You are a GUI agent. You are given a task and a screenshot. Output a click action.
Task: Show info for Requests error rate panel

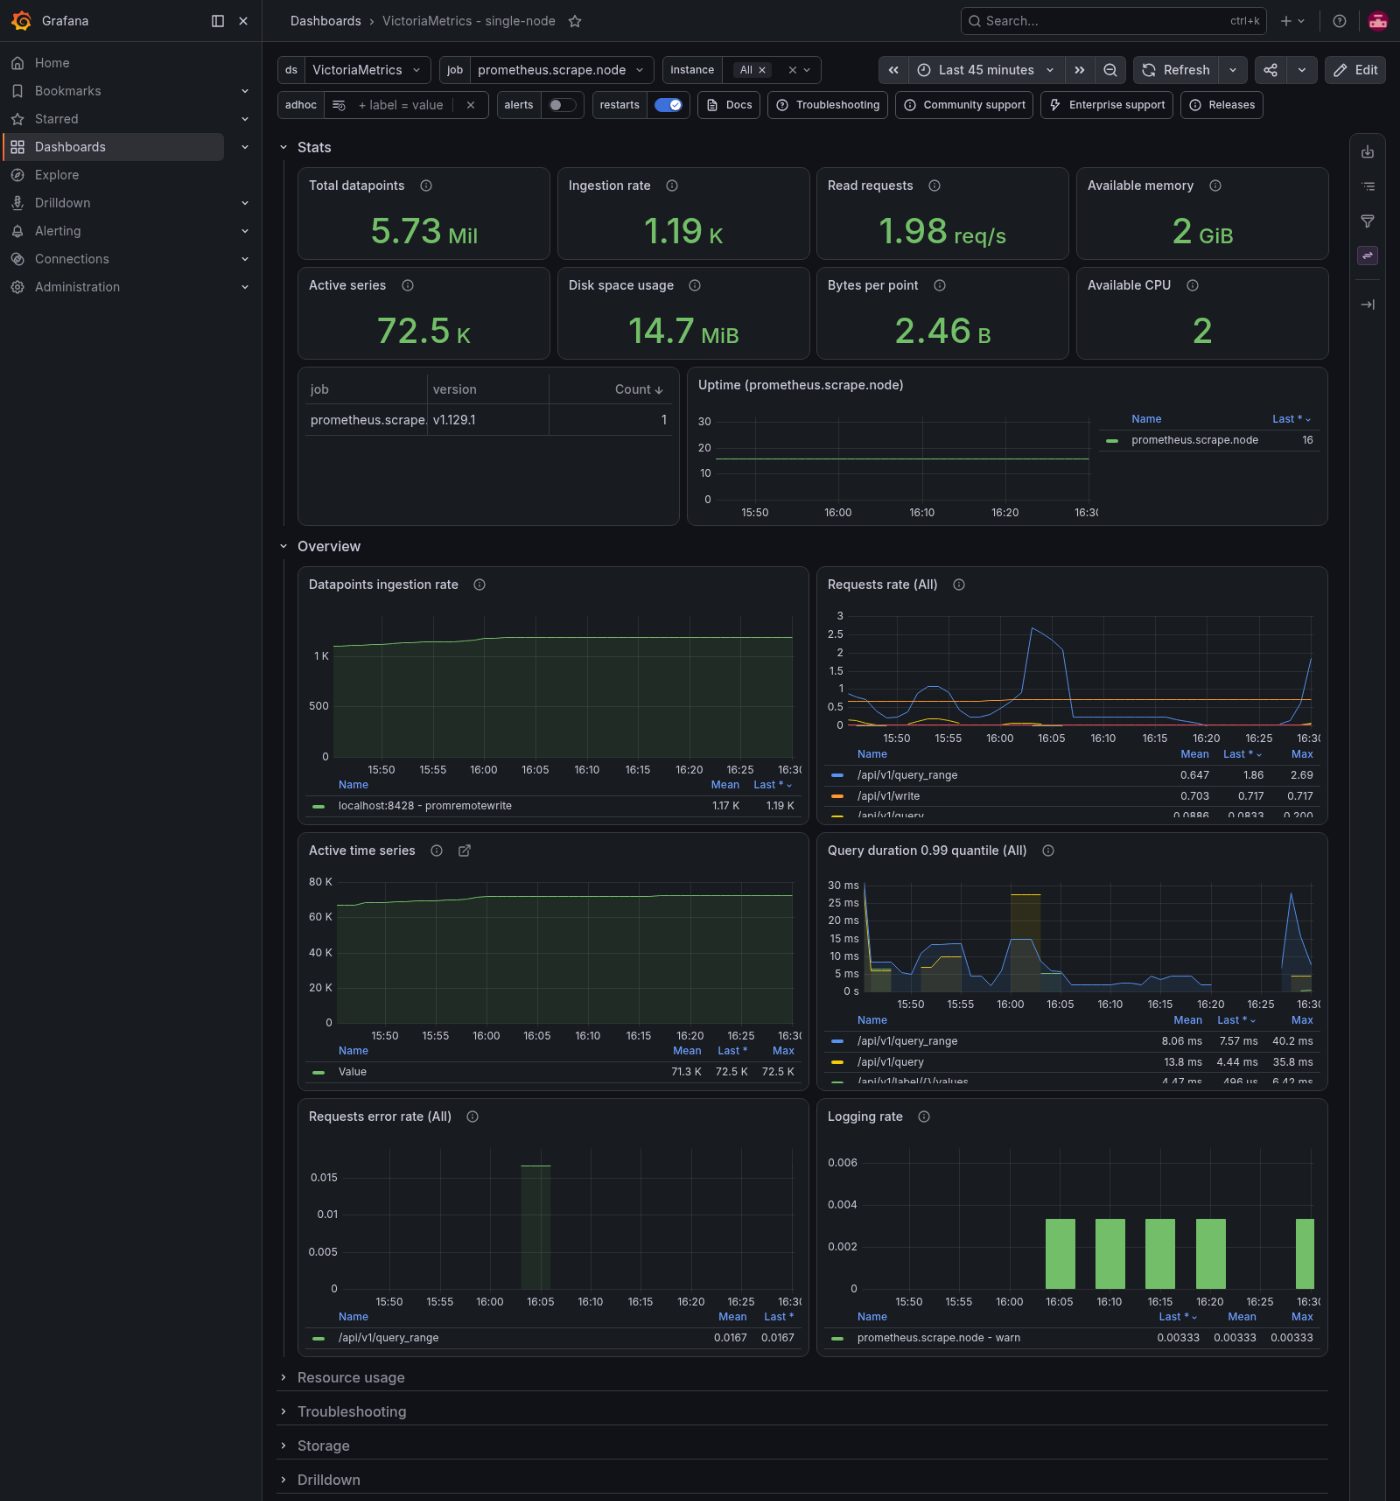point(472,1117)
